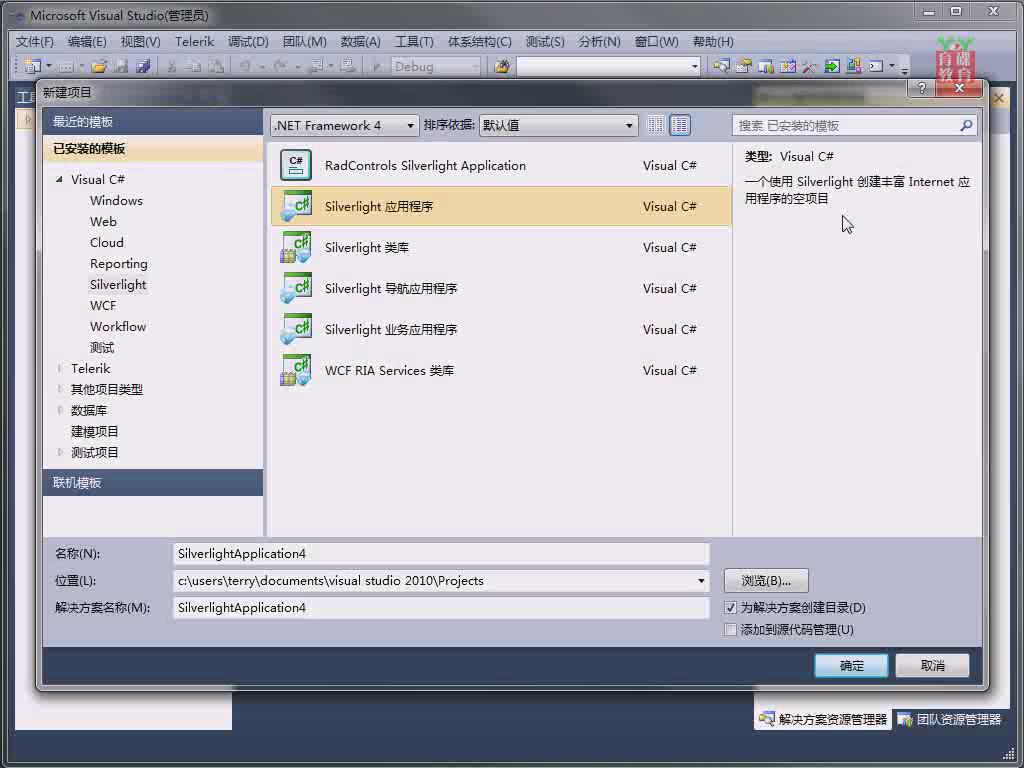Click the WCF RIA Services 类库 icon

[x=296, y=370]
